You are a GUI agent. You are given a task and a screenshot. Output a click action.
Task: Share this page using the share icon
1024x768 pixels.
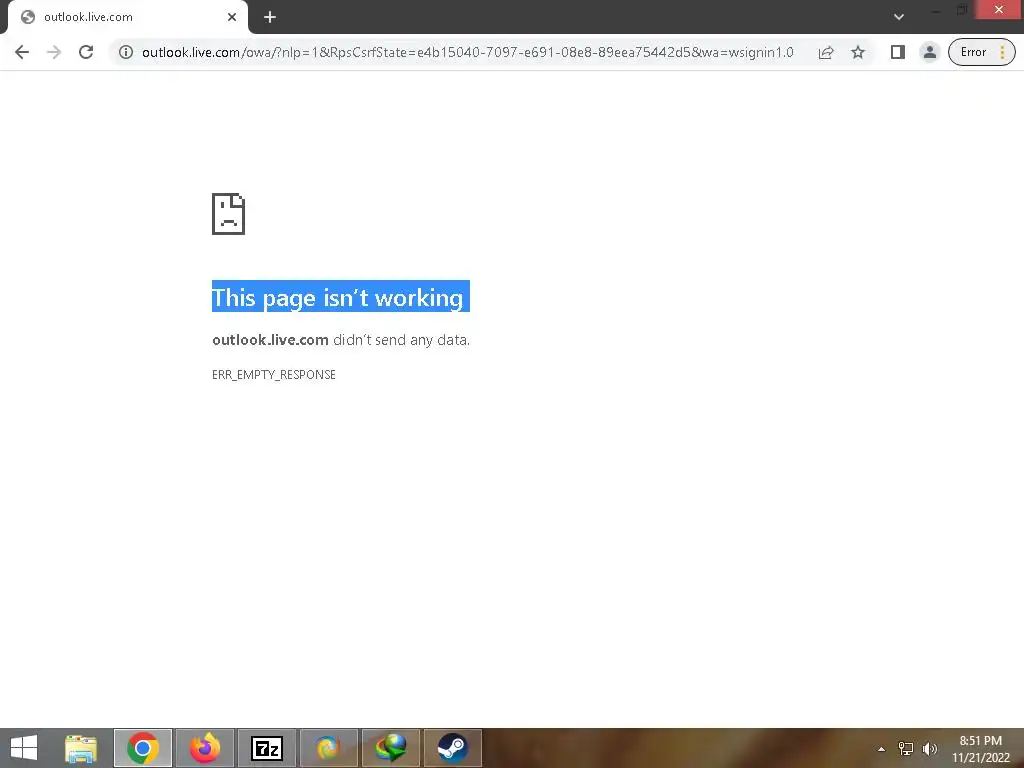[x=826, y=52]
